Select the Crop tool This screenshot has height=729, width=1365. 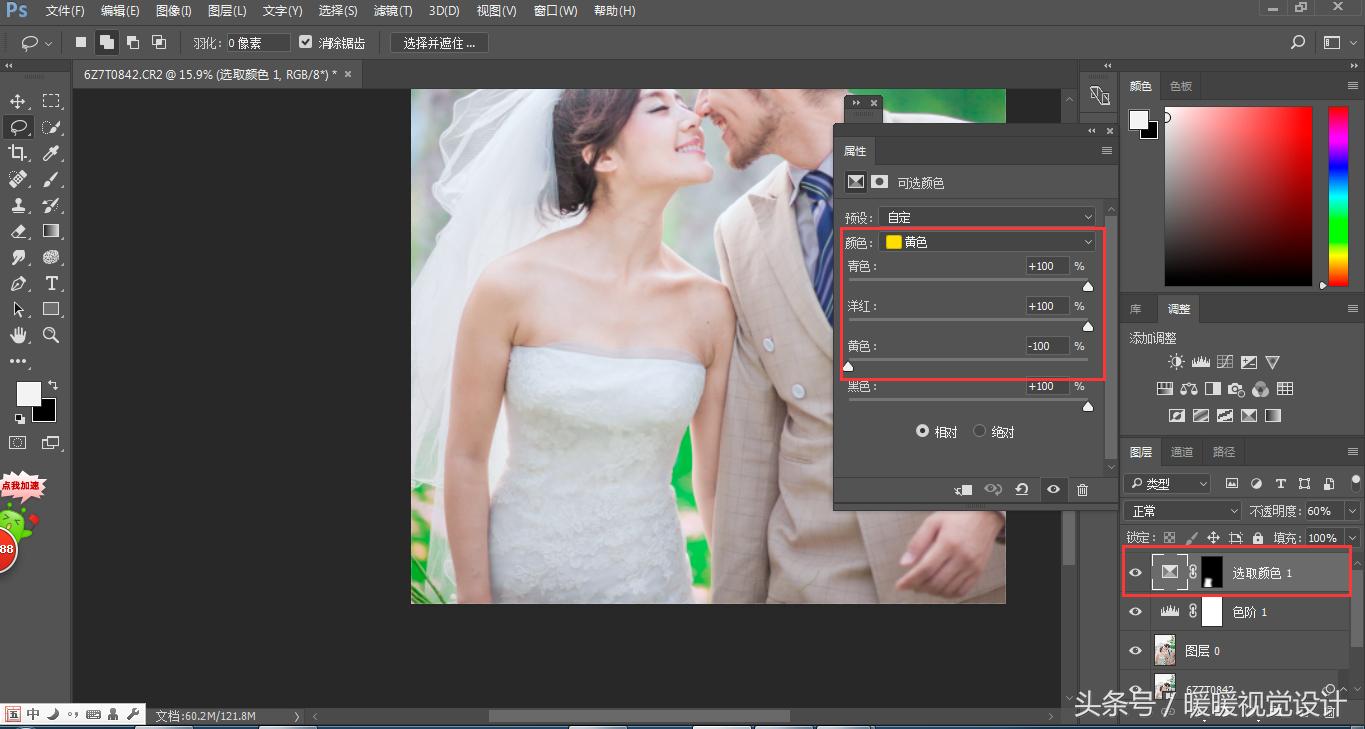coord(18,153)
